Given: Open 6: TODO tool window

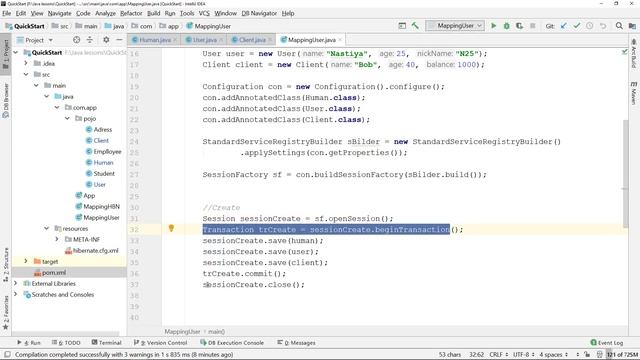Looking at the screenshot, I should point(66,343).
